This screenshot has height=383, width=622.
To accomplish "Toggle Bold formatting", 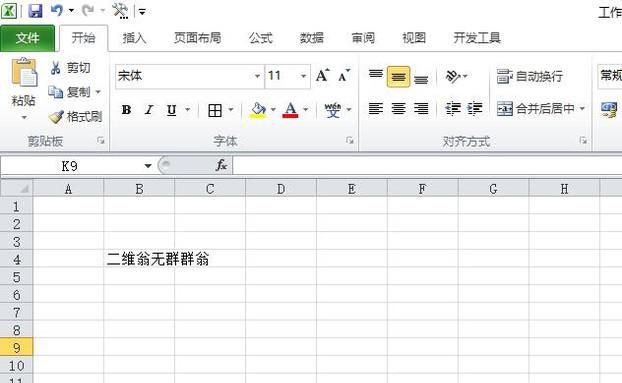I will [126, 110].
